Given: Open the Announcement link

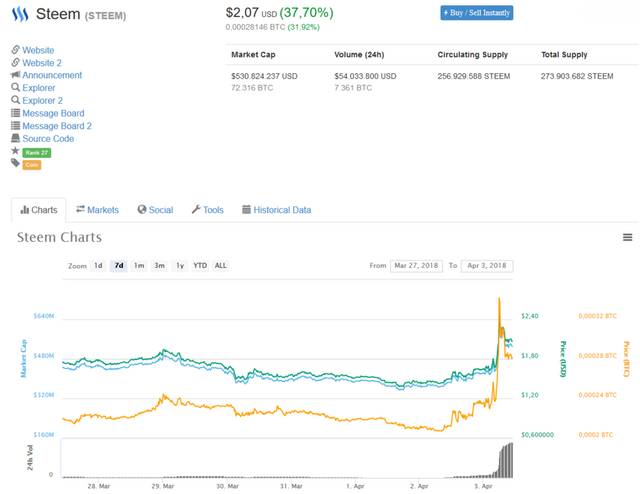Looking at the screenshot, I should (x=52, y=75).
